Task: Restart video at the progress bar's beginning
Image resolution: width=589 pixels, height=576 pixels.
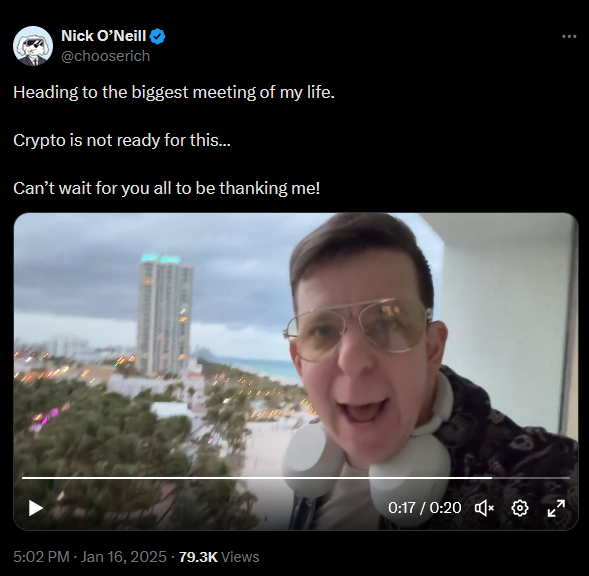Action: coord(23,478)
